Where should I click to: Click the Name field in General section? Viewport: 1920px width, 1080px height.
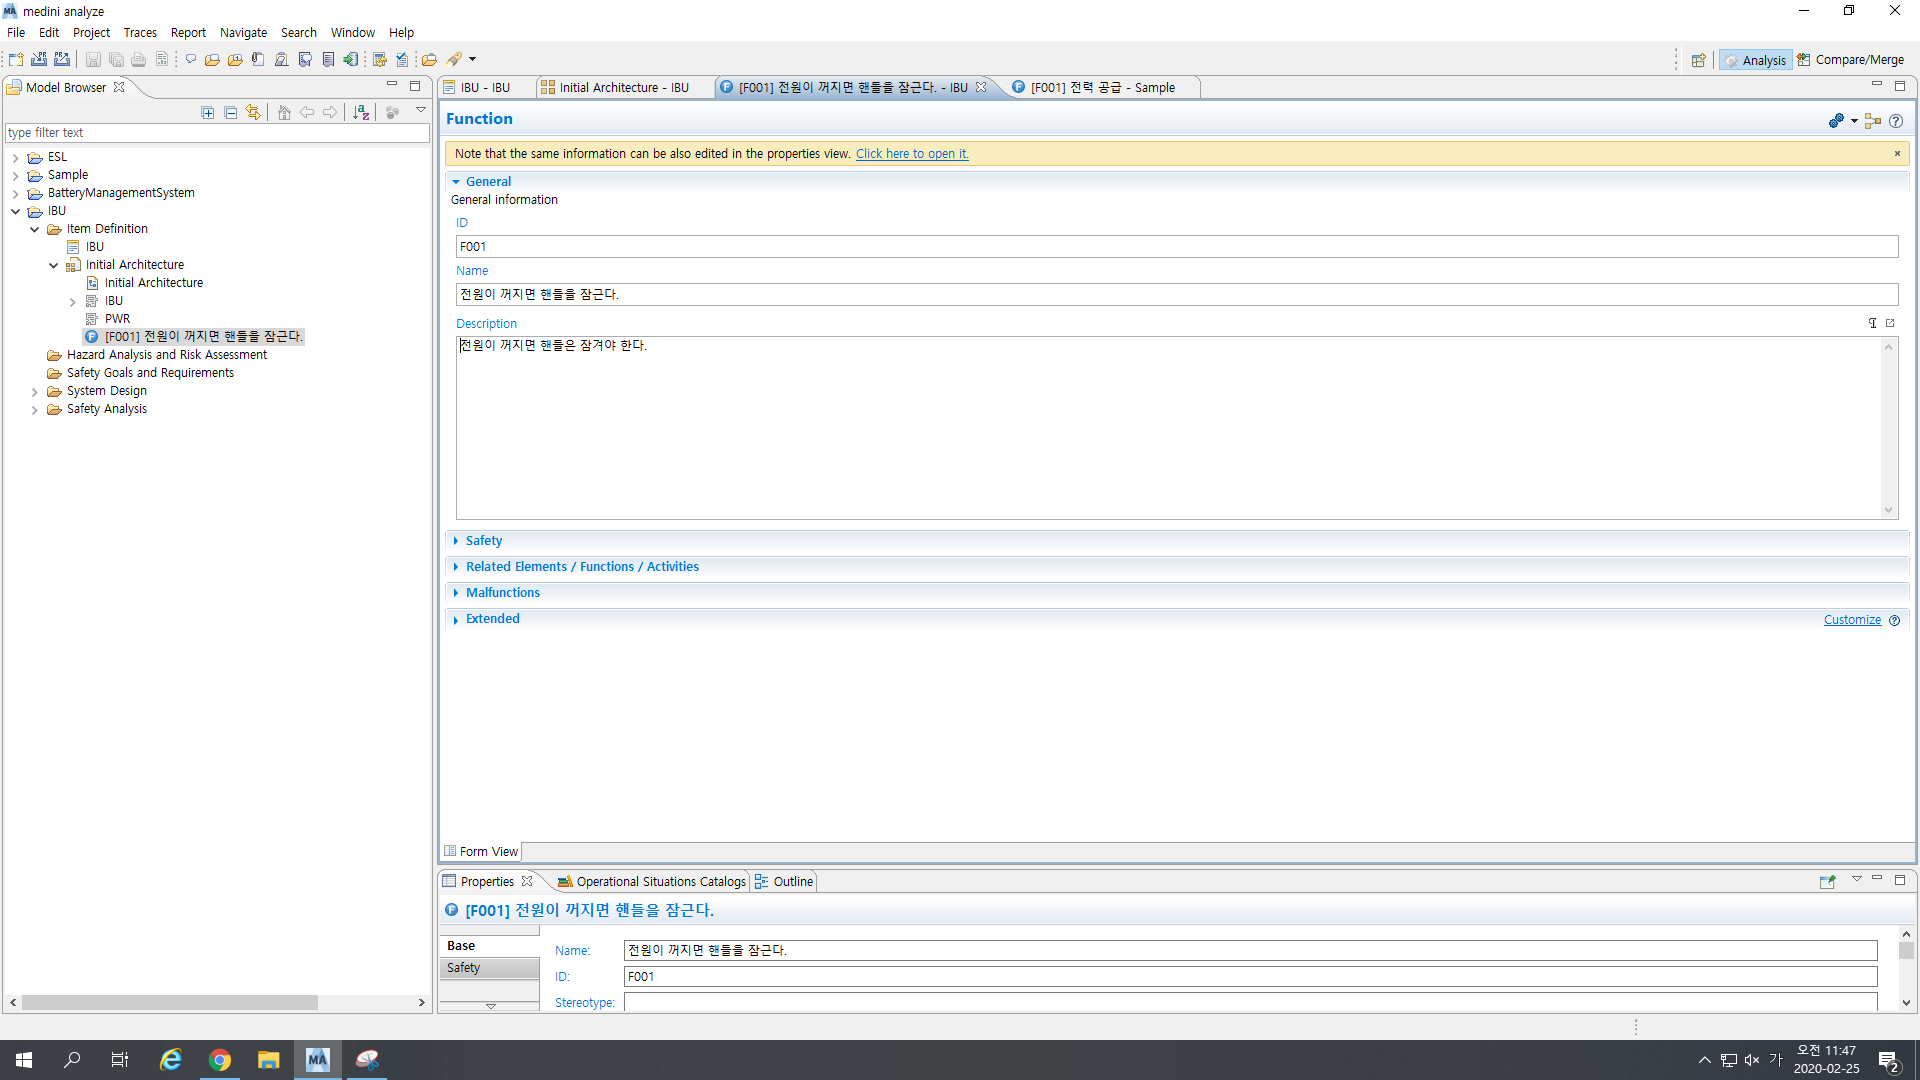coord(1176,295)
